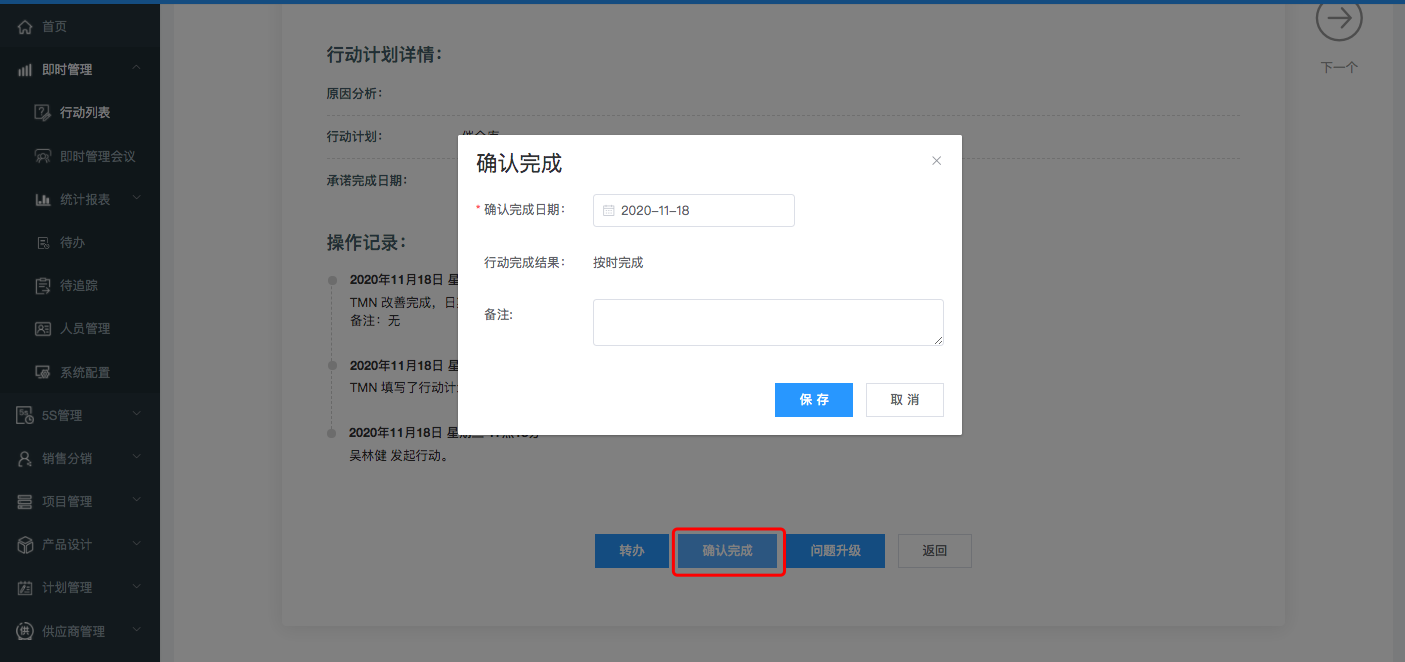Save the completion confirmation with 保存
This screenshot has width=1405, height=662.
(813, 400)
